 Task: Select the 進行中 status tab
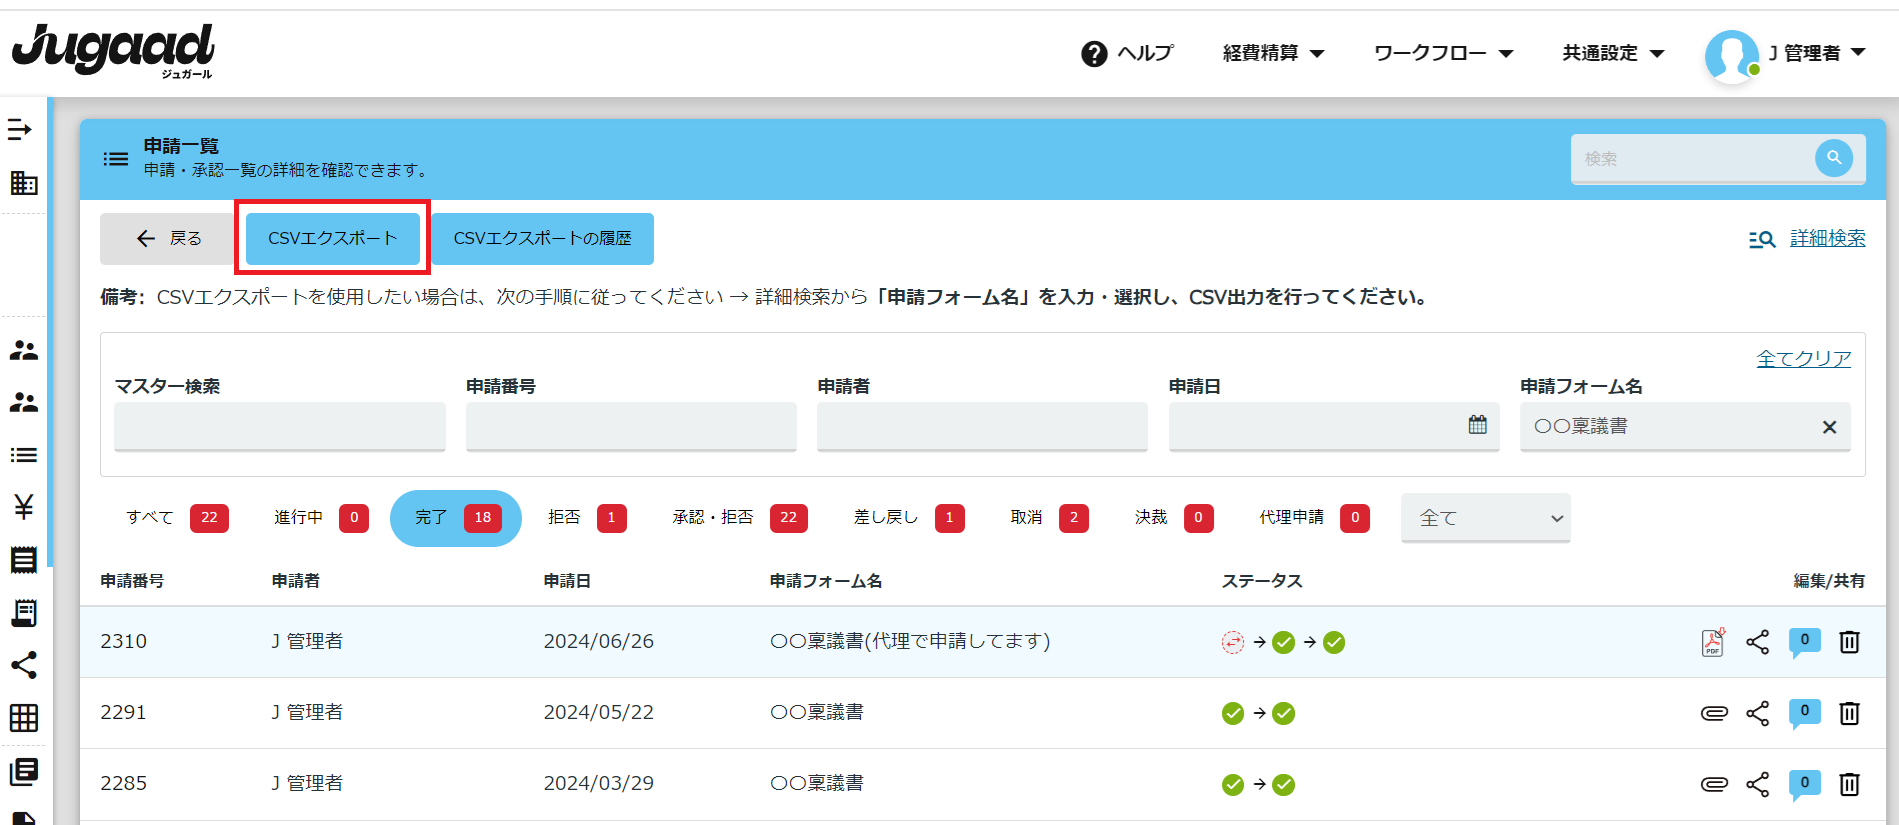(321, 517)
